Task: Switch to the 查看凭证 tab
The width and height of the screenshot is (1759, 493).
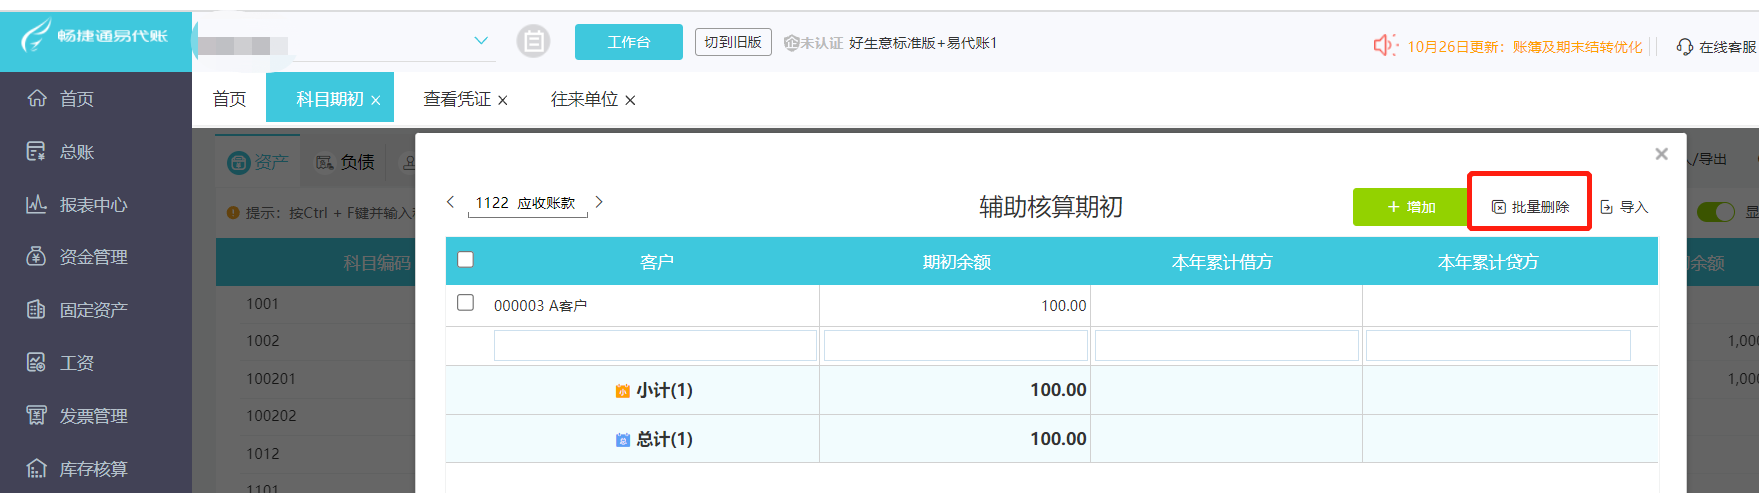Action: (x=457, y=99)
